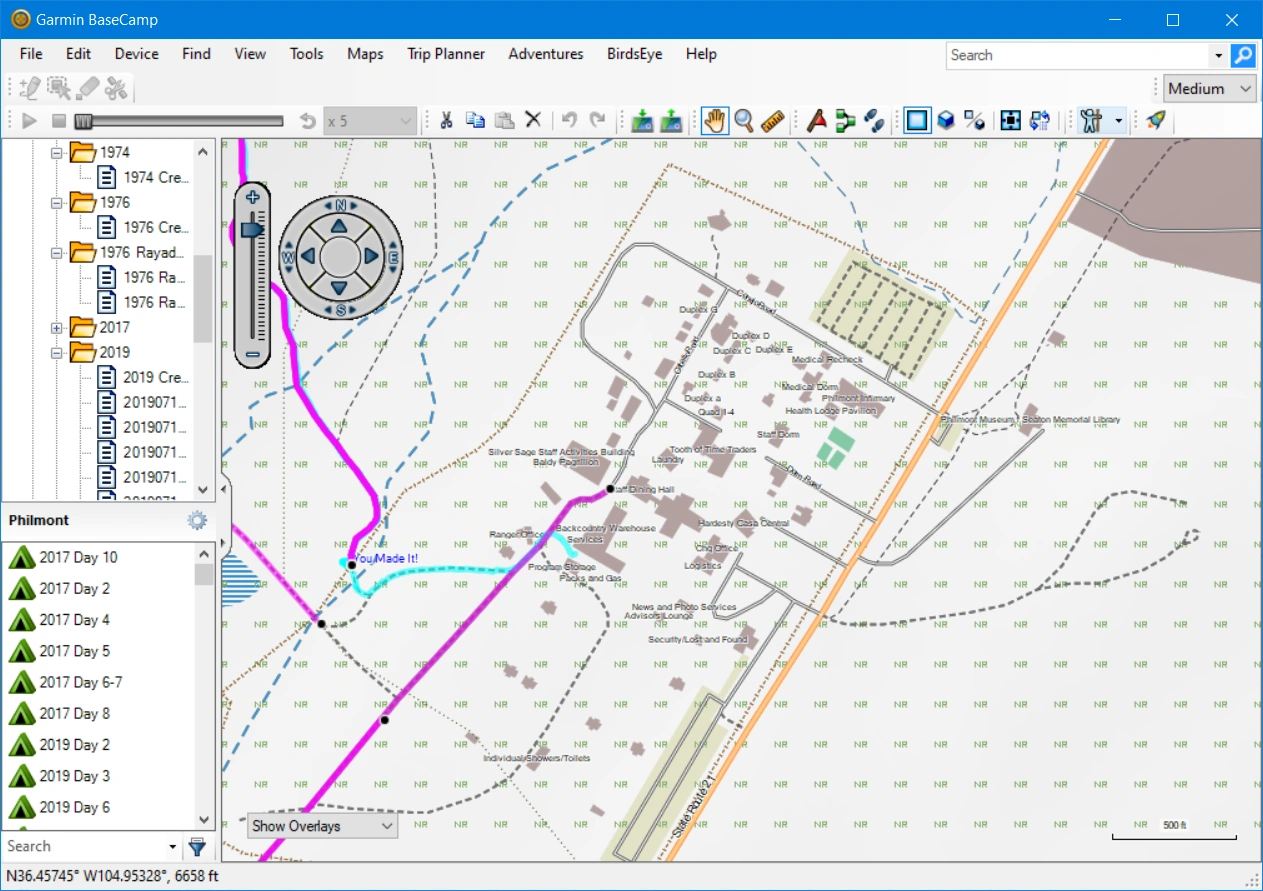The image size is (1263, 891).
Task: Switch to 3D map view
Action: (946, 121)
